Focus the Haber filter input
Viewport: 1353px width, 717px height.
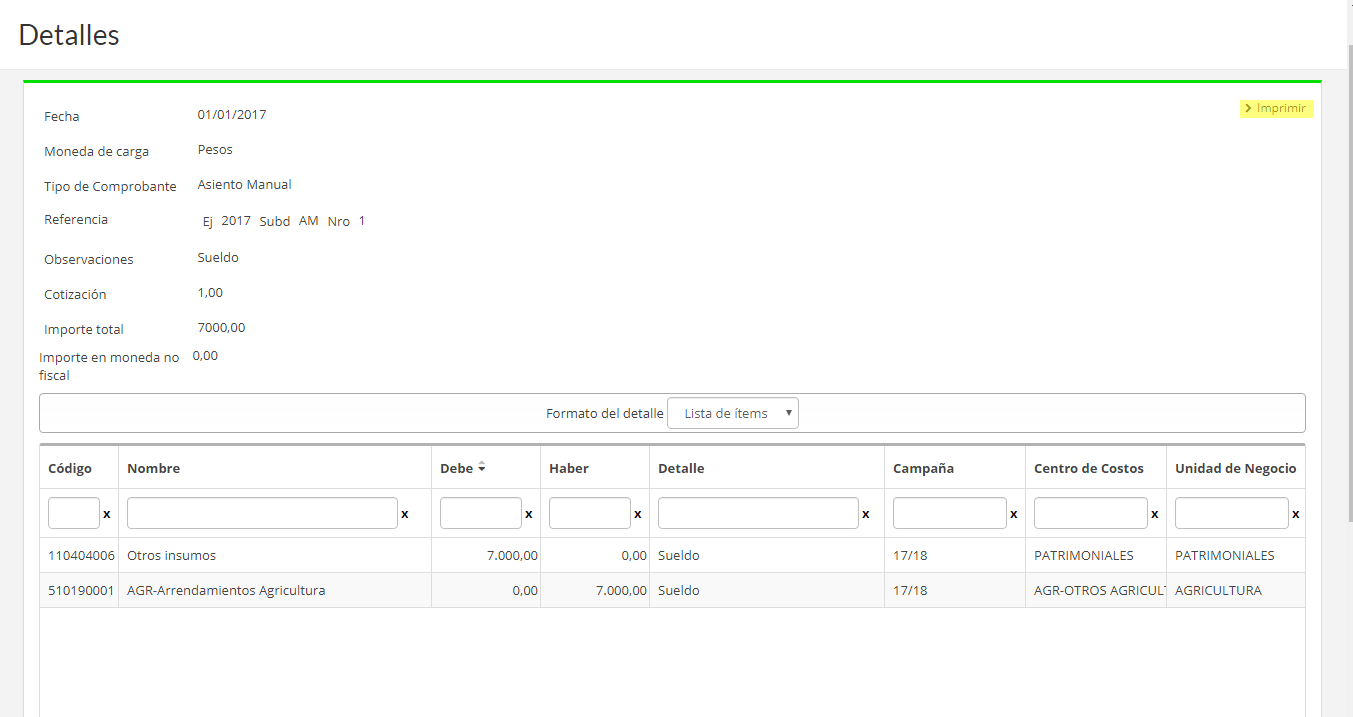pyautogui.click(x=590, y=513)
